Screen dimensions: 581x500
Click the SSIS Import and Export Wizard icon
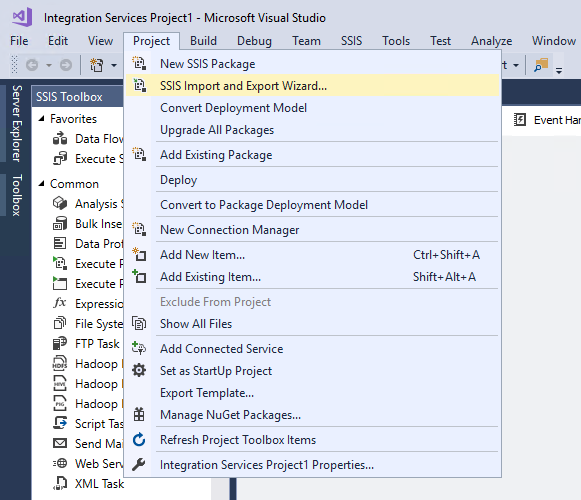(139, 86)
